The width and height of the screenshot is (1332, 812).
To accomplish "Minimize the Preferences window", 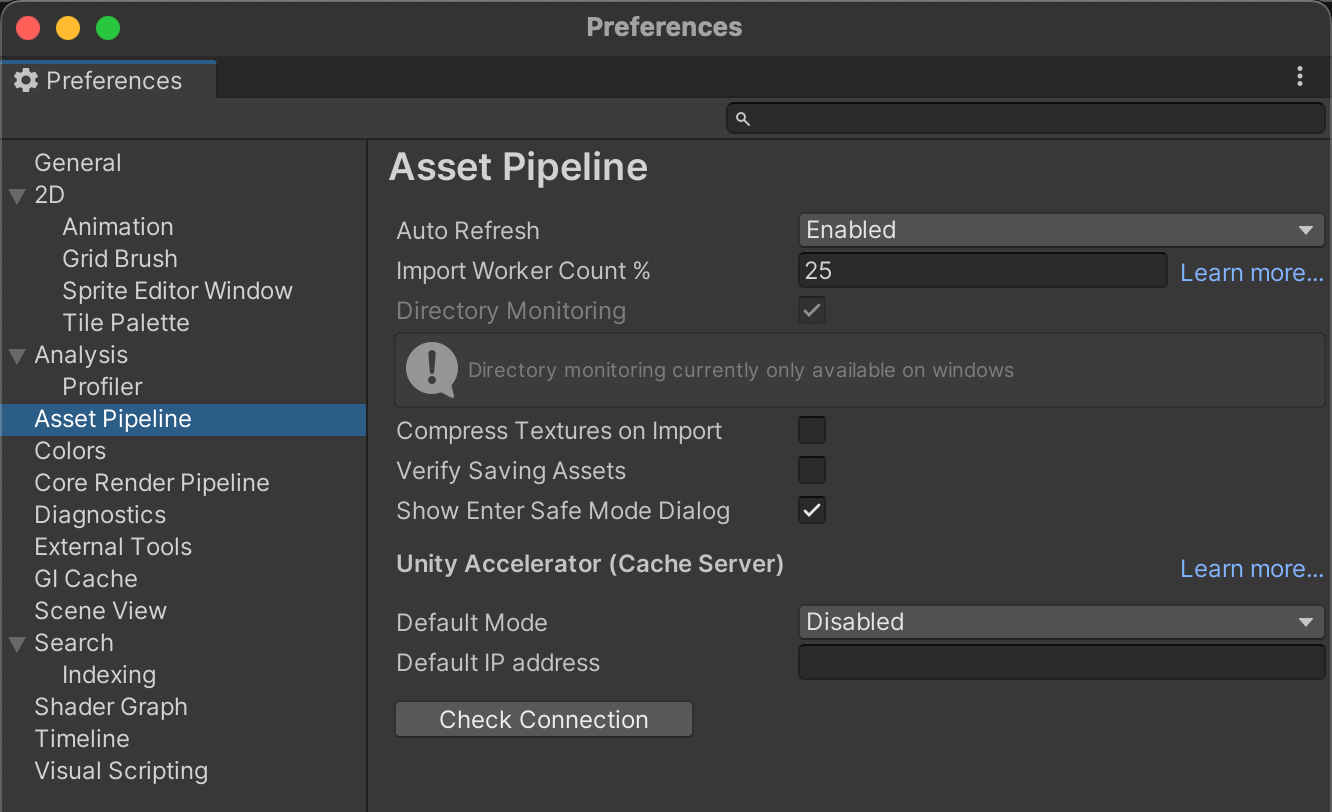I will click(68, 28).
